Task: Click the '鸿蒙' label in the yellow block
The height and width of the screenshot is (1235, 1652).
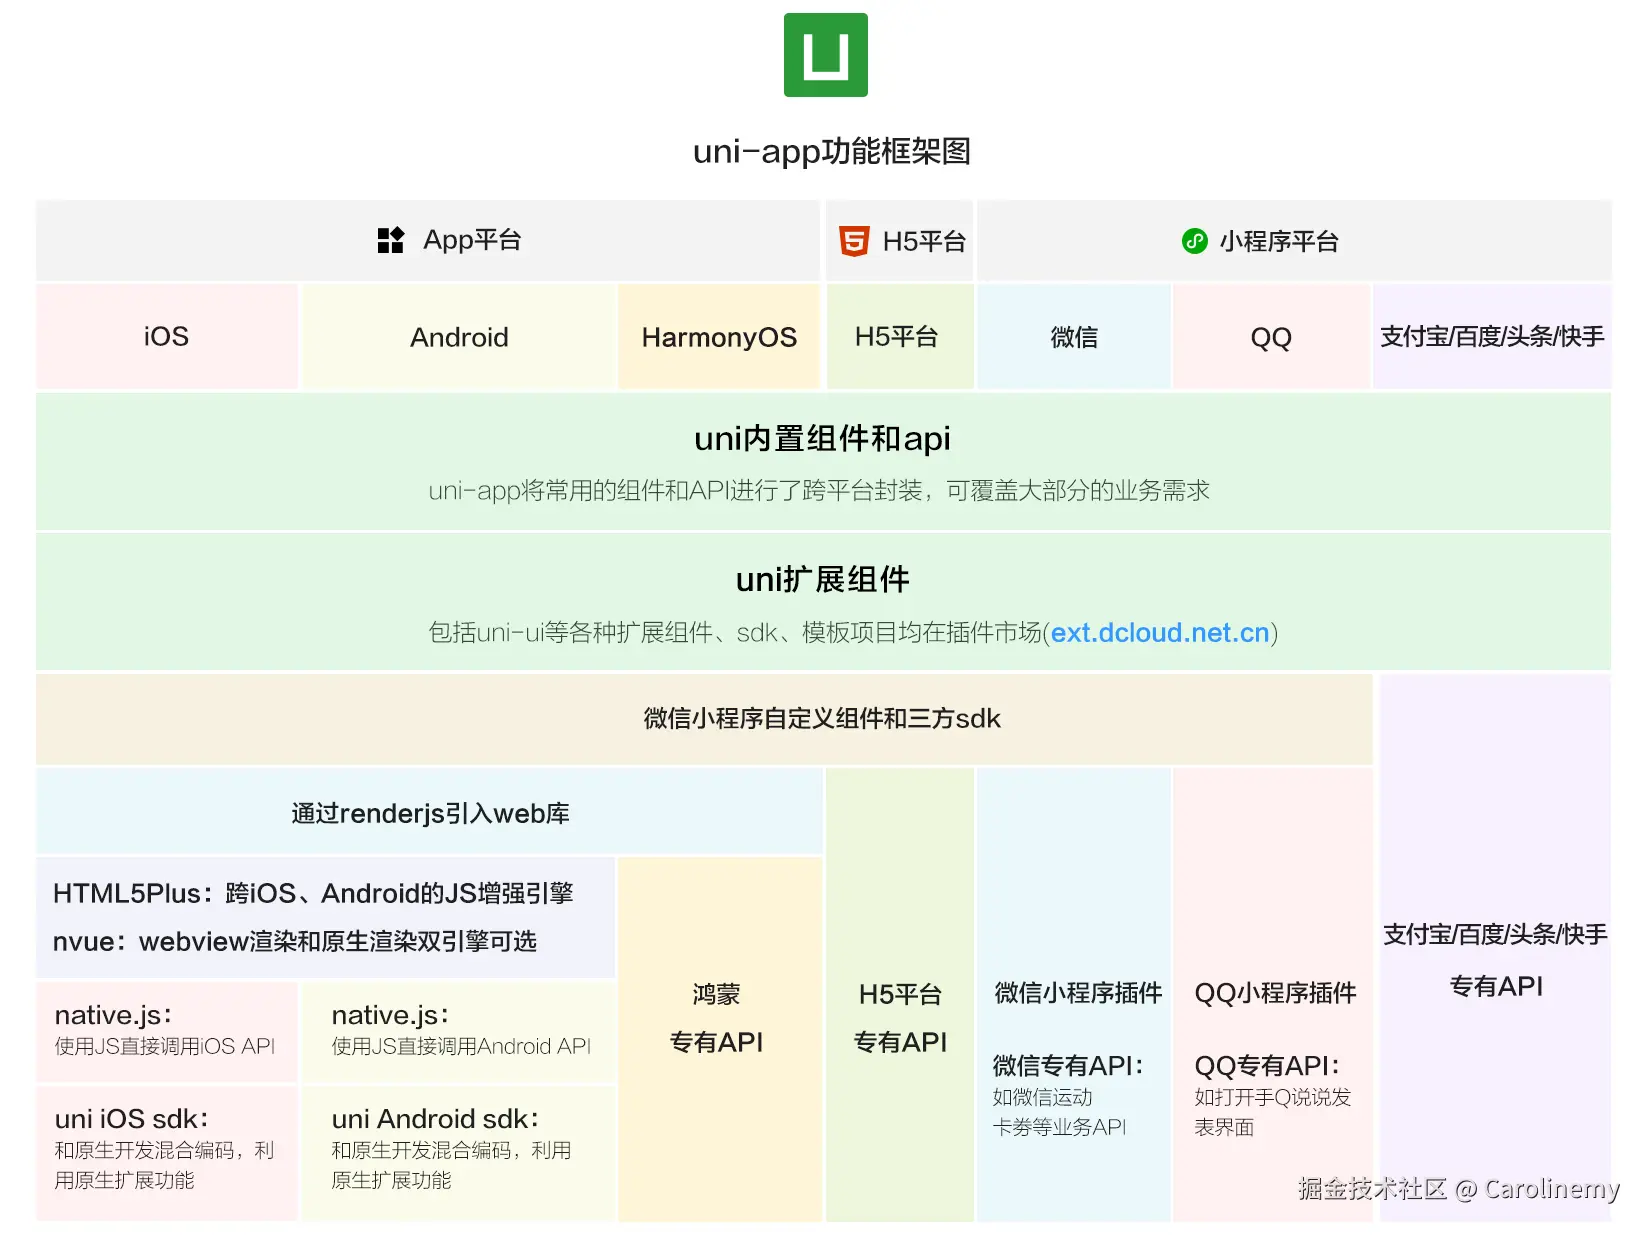Action: pos(717,994)
